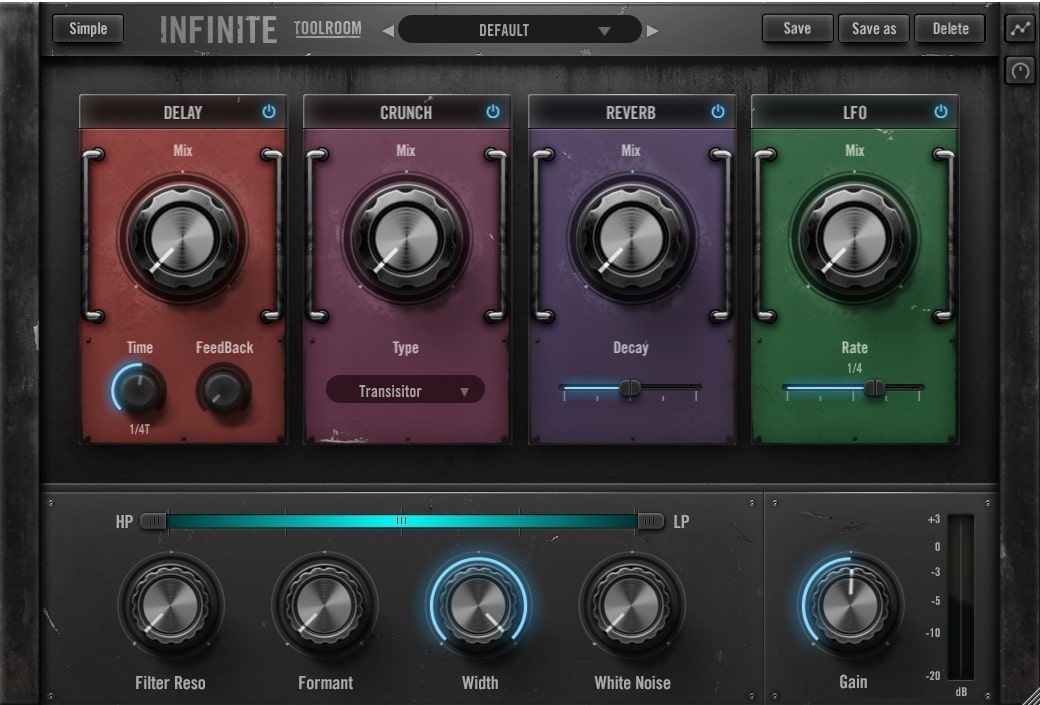The width and height of the screenshot is (1040, 705).
Task: Click the HP handle on the filter band
Action: (x=152, y=521)
